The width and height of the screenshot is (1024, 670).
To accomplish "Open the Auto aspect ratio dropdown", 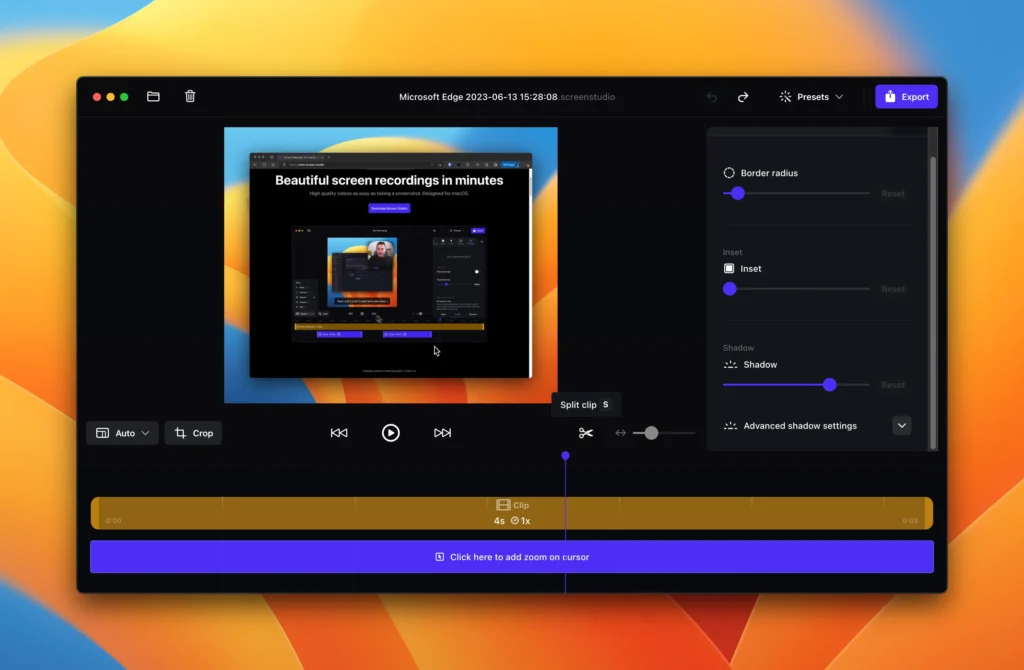I will [x=122, y=432].
